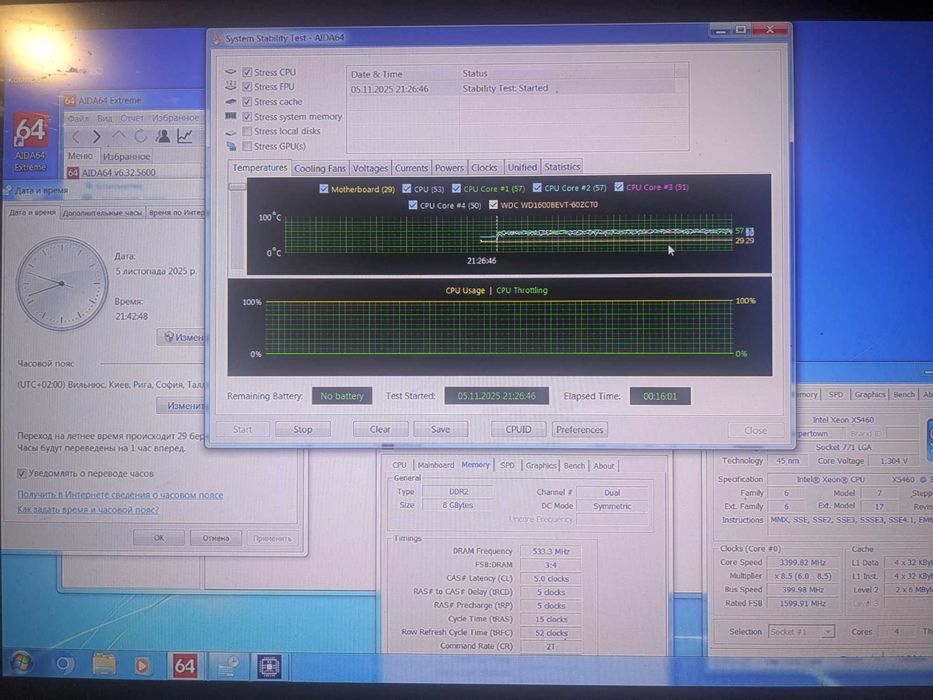Click the graph icon in AIDA64 toolbar
This screenshot has width=933, height=700.
point(184,136)
